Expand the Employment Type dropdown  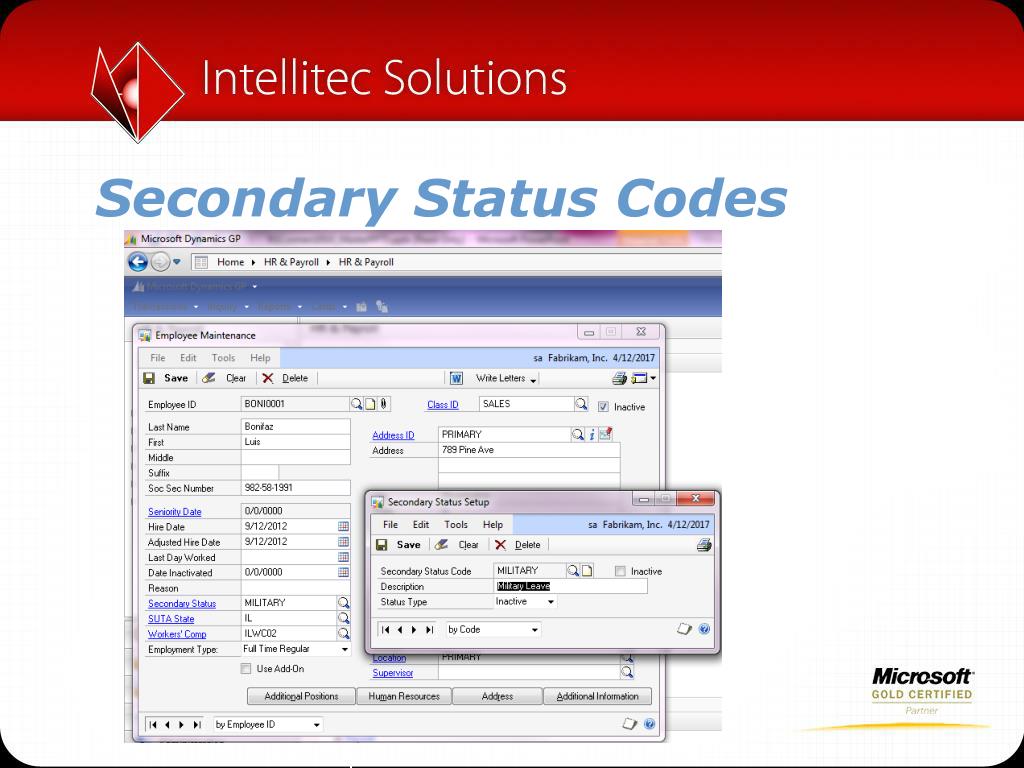(345, 649)
